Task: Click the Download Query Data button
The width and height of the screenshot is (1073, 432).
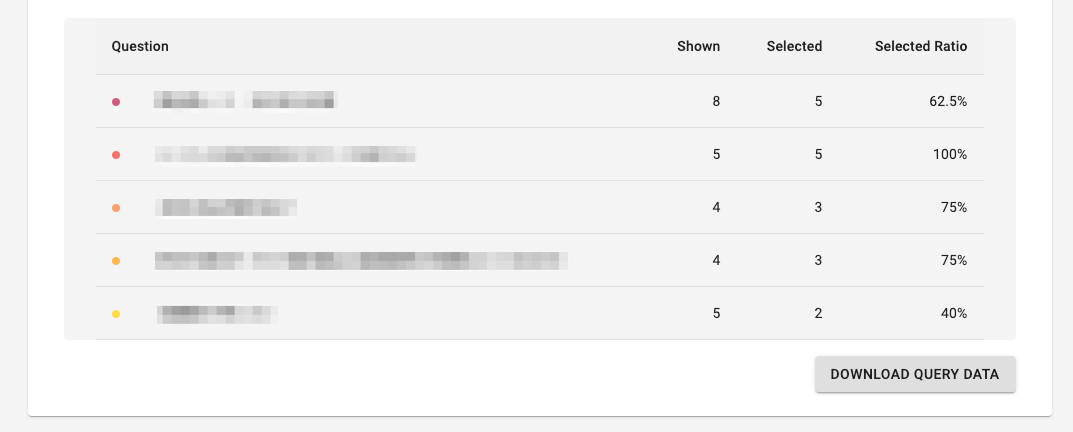Action: (915, 374)
